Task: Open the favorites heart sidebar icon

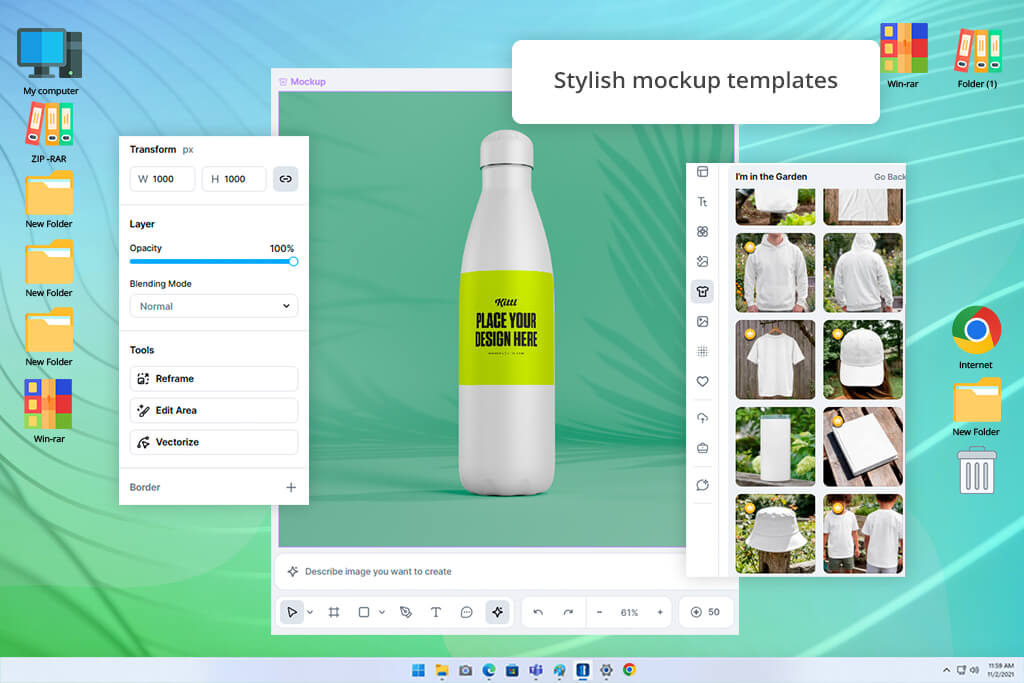Action: [702, 381]
